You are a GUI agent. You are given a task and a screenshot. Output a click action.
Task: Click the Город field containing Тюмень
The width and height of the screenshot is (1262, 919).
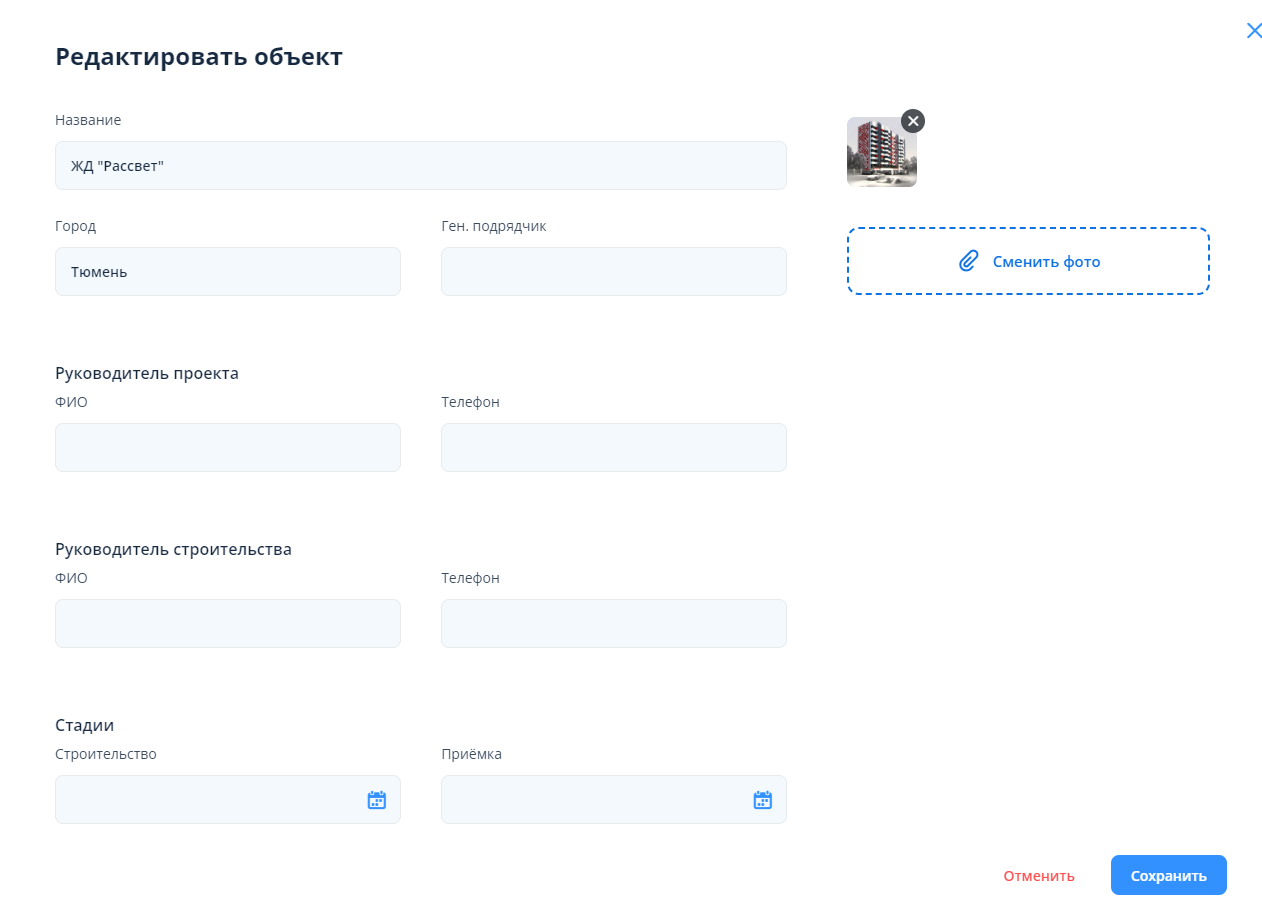(227, 272)
